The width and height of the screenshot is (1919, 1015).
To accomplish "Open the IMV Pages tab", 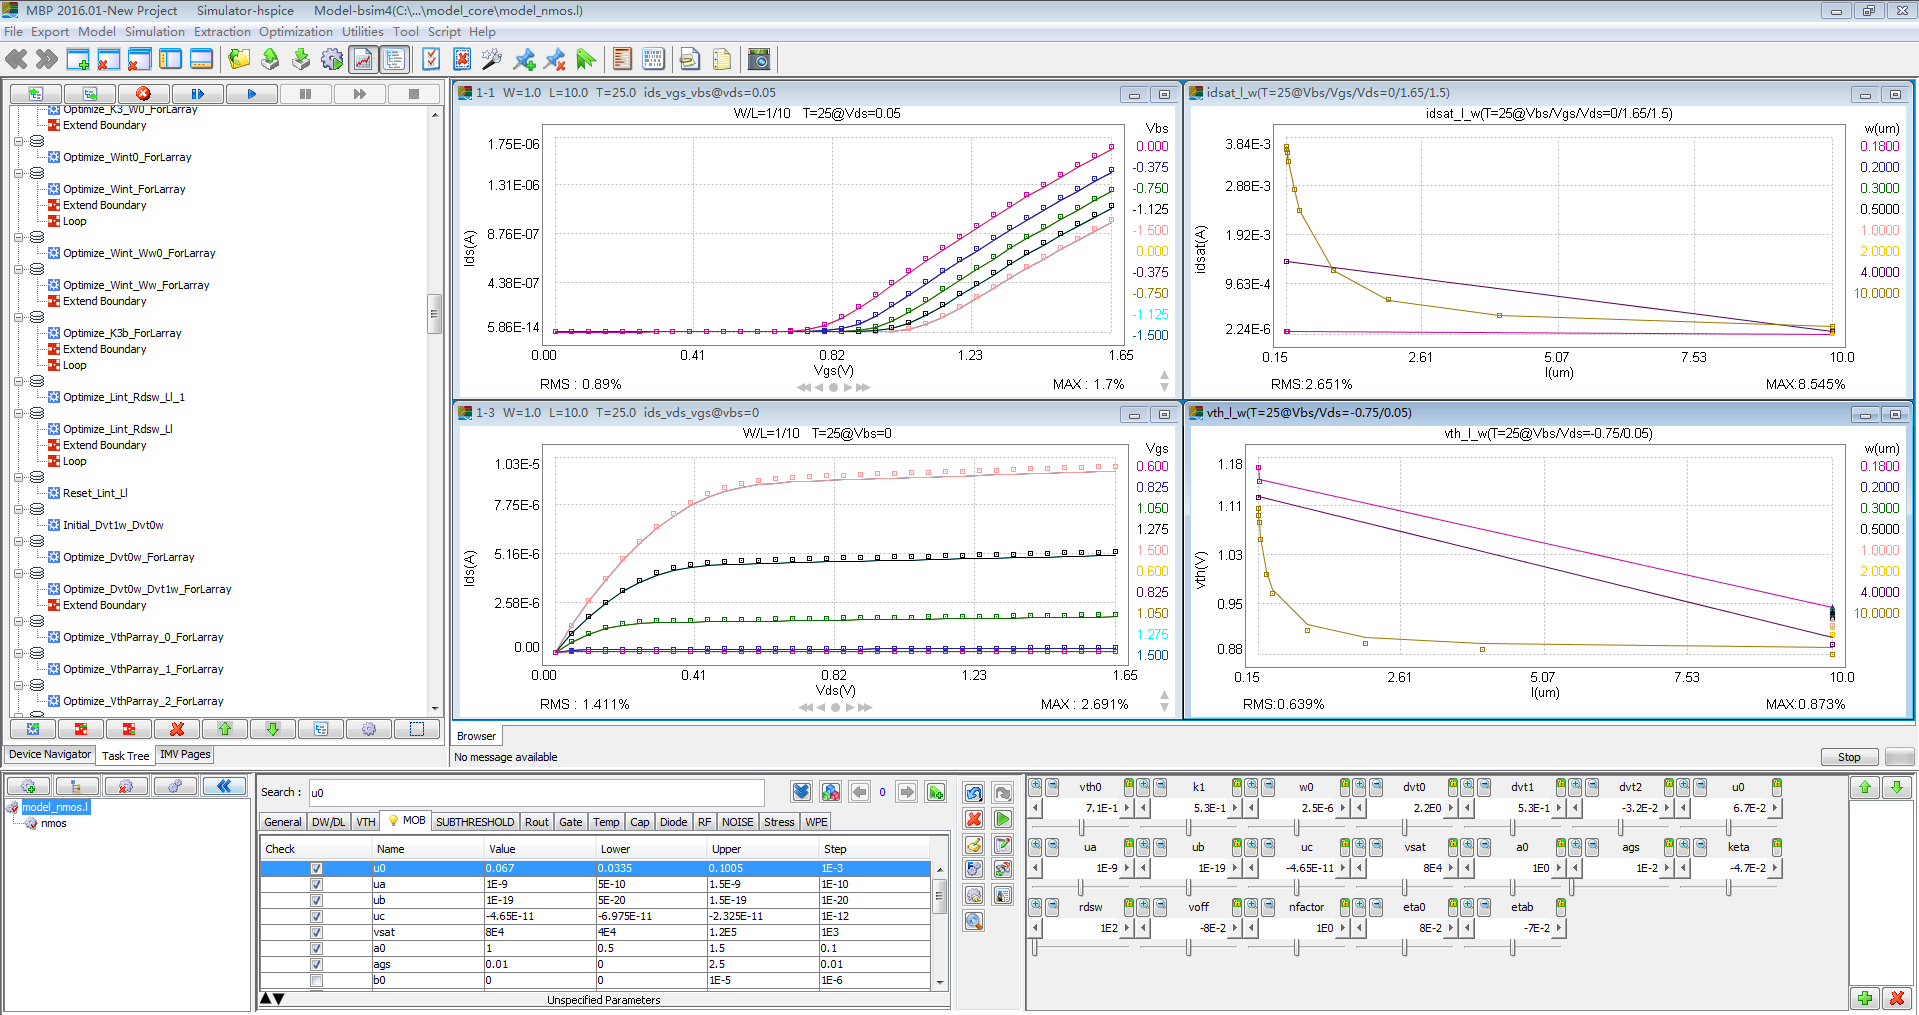I will (x=185, y=755).
